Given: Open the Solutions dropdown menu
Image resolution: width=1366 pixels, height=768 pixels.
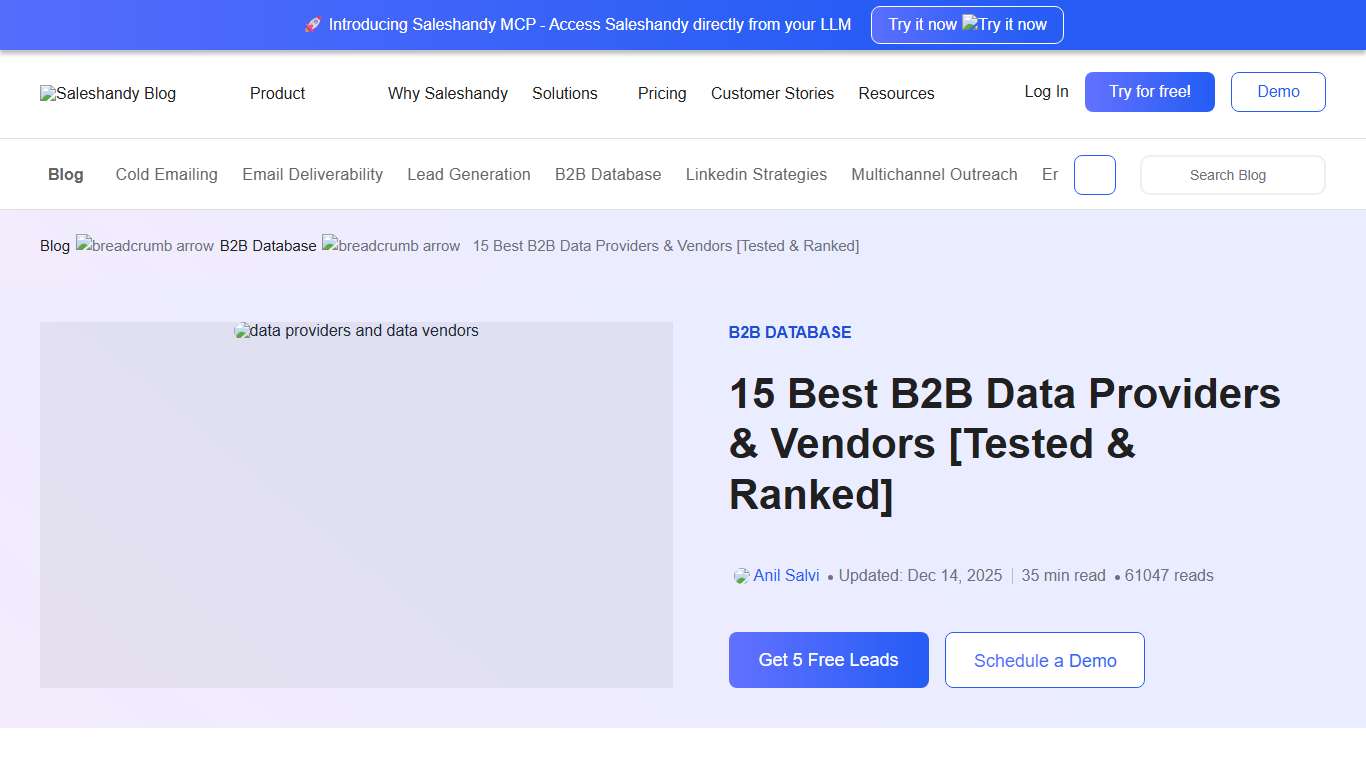Looking at the screenshot, I should click(x=565, y=93).
